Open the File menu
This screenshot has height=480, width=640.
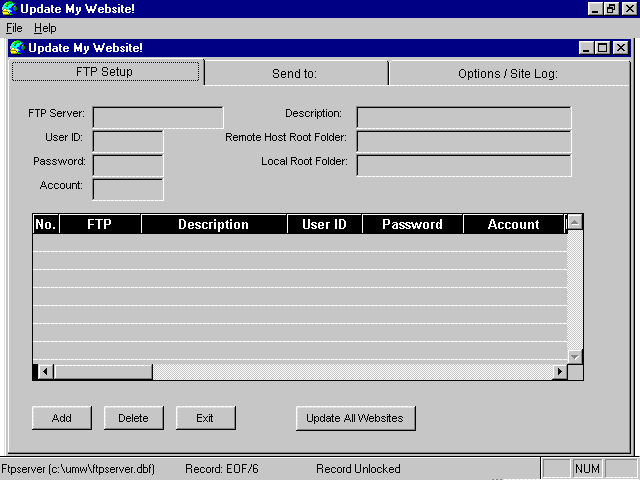(14, 28)
